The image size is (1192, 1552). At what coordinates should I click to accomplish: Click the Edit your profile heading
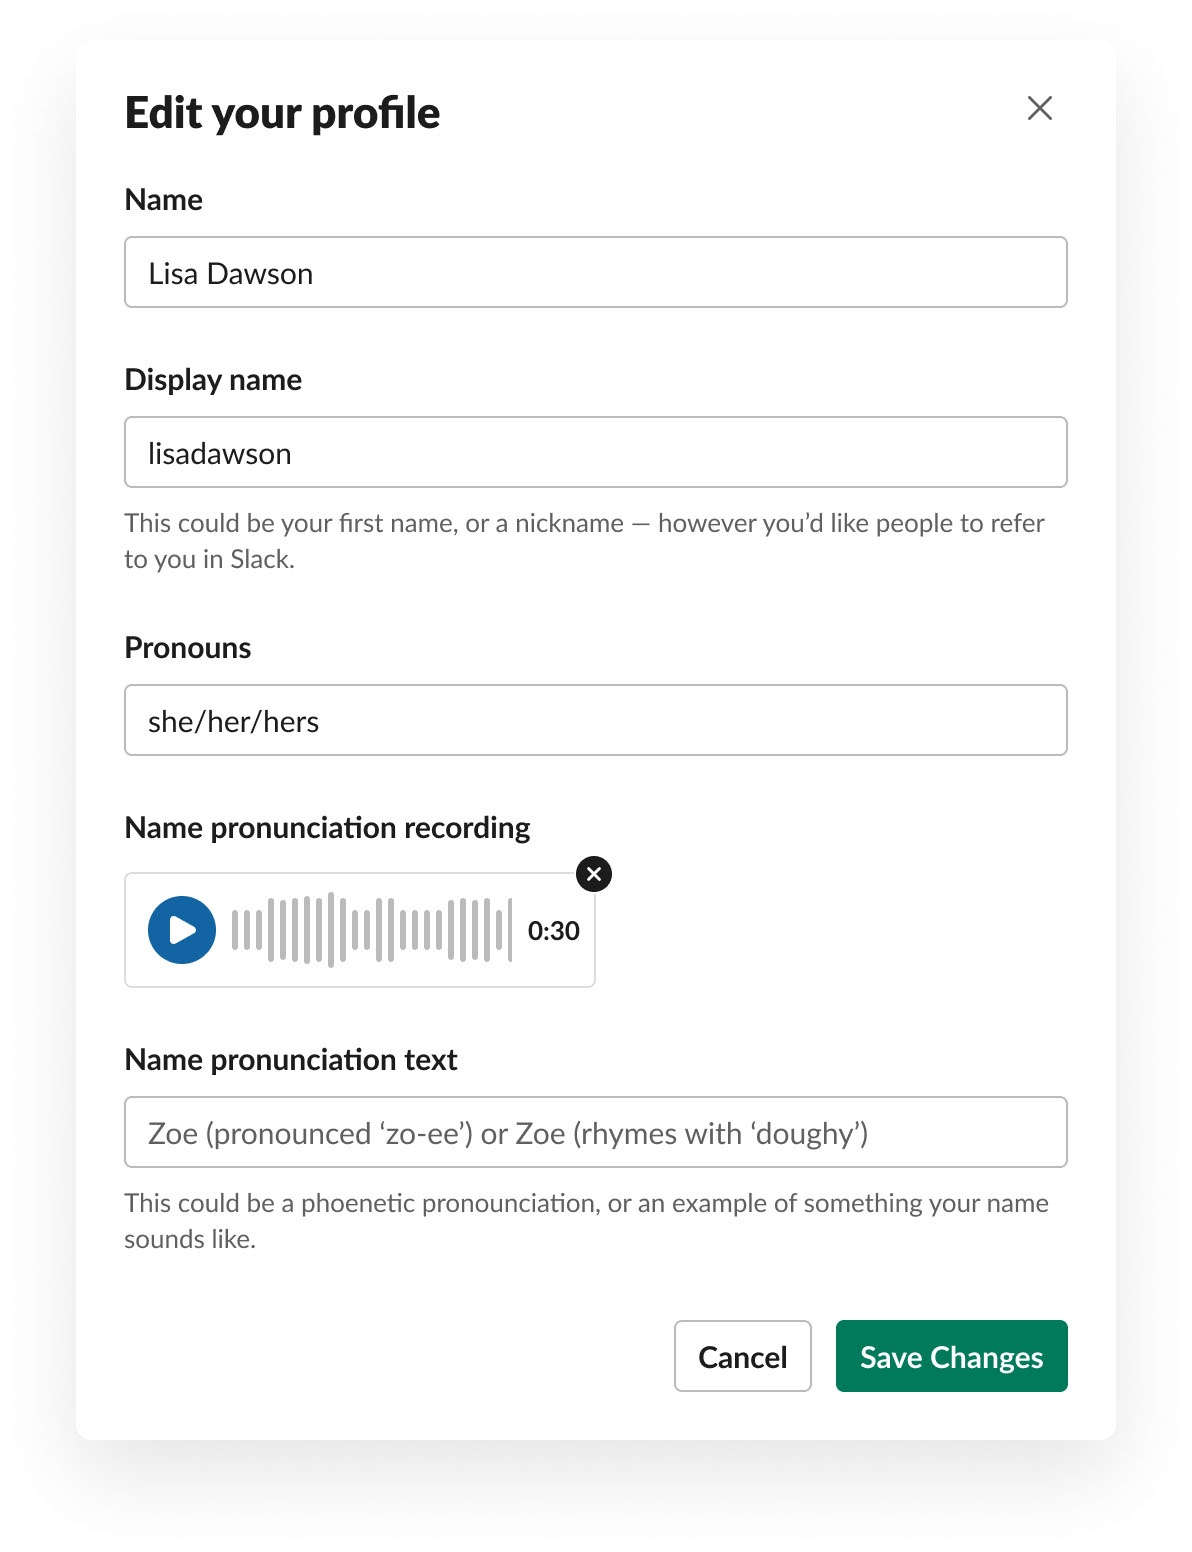click(x=282, y=113)
